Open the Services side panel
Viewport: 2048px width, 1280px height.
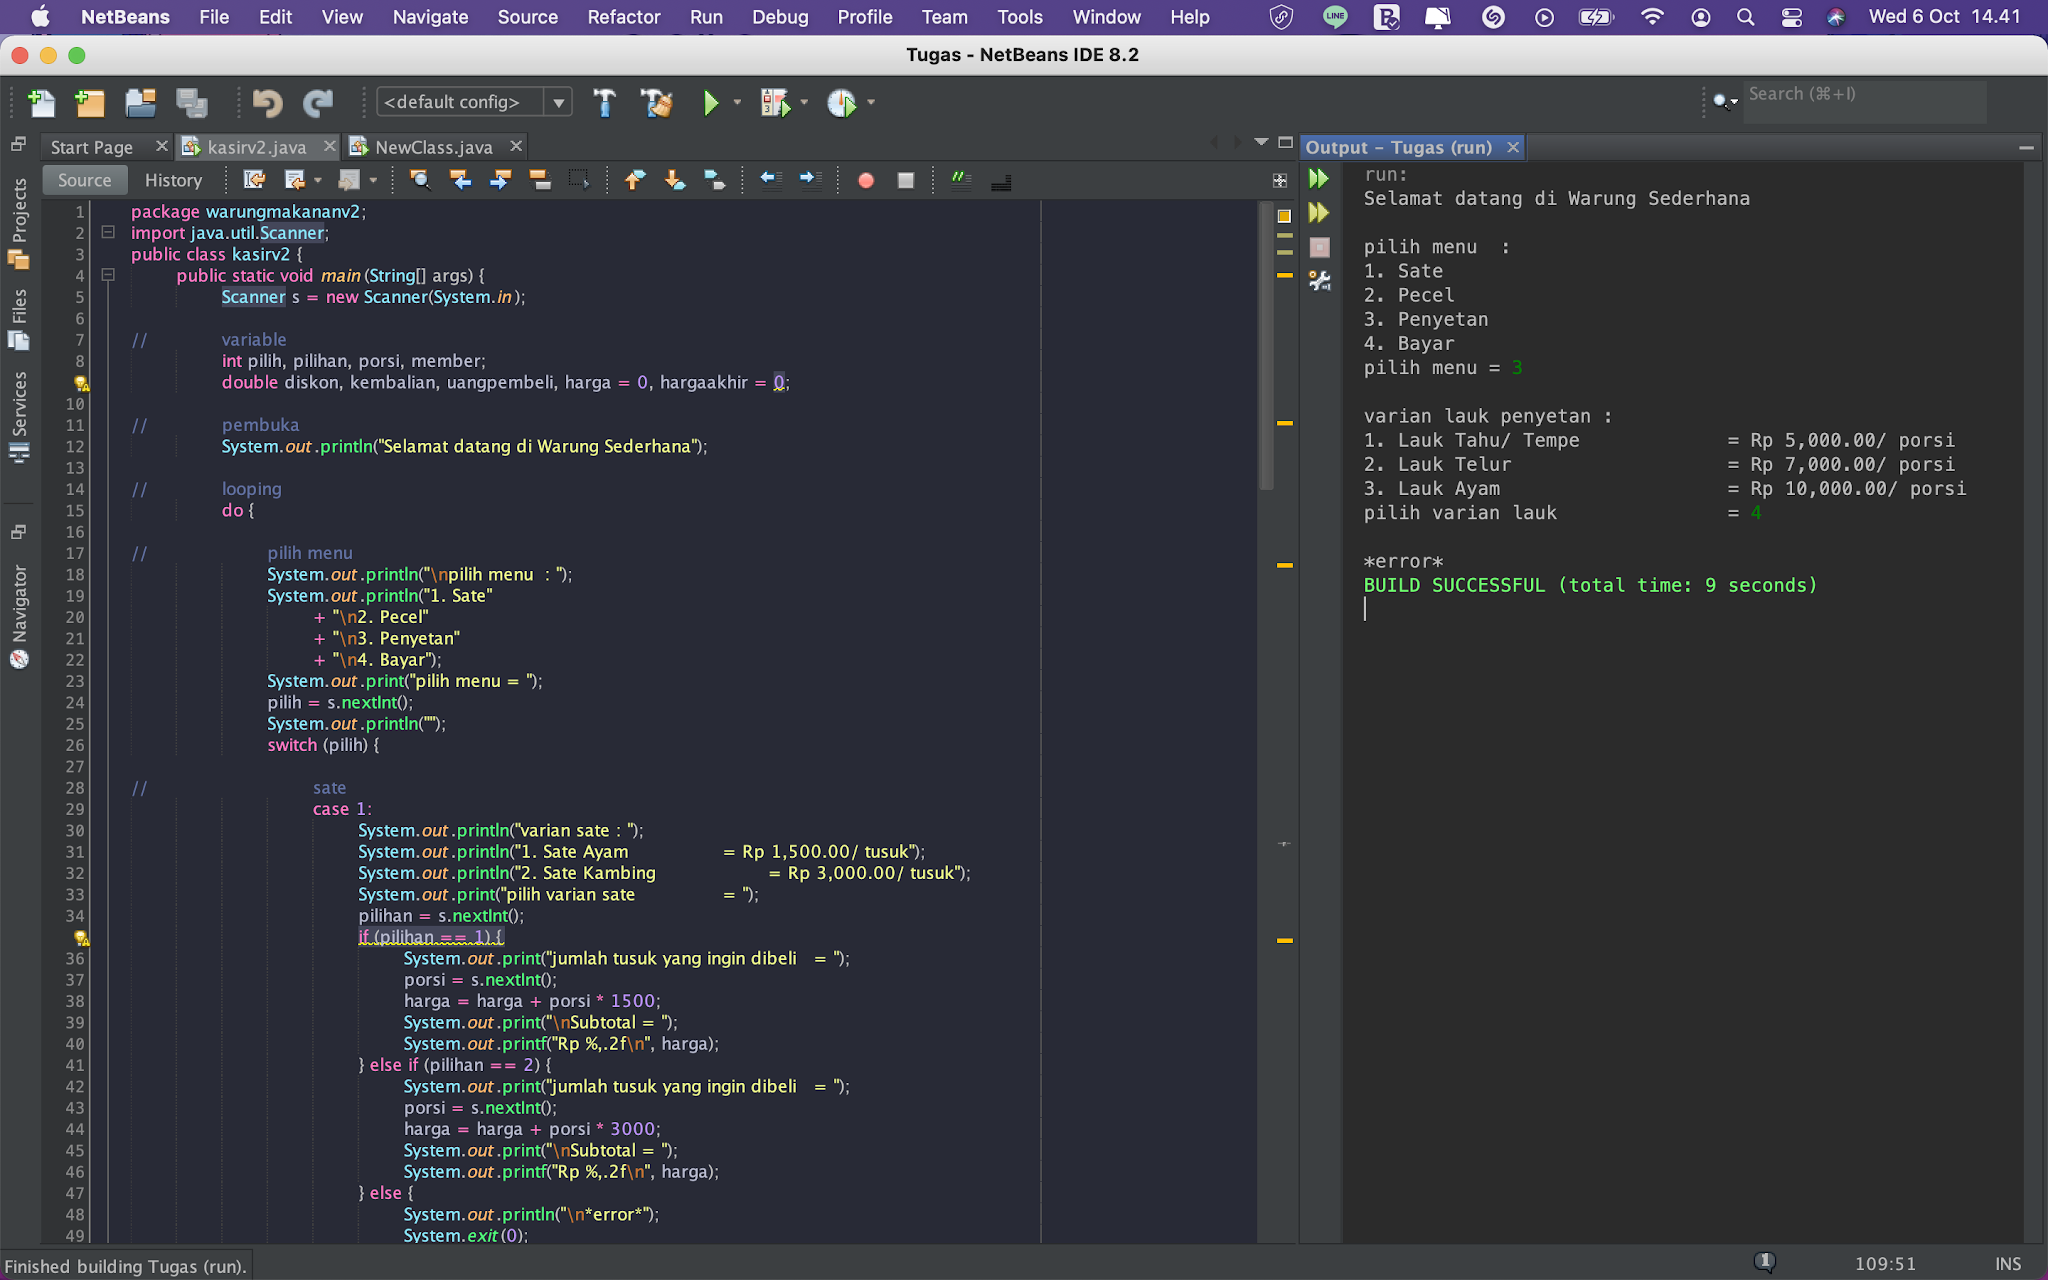coord(19,416)
